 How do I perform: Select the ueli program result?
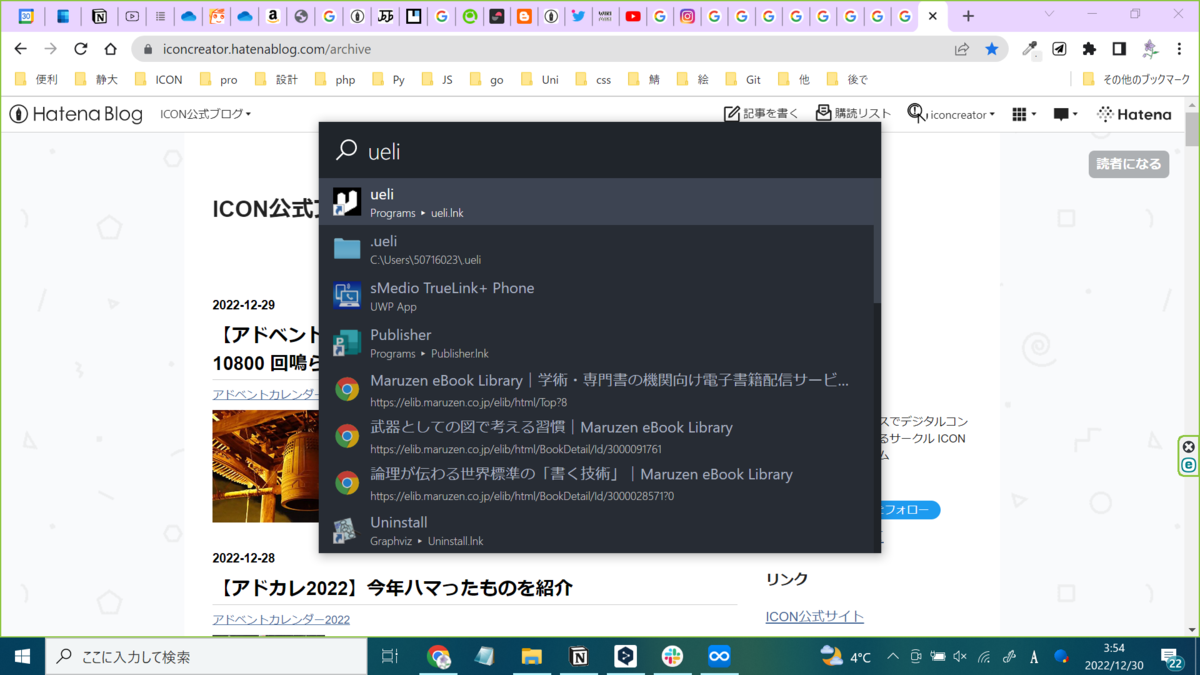600,202
